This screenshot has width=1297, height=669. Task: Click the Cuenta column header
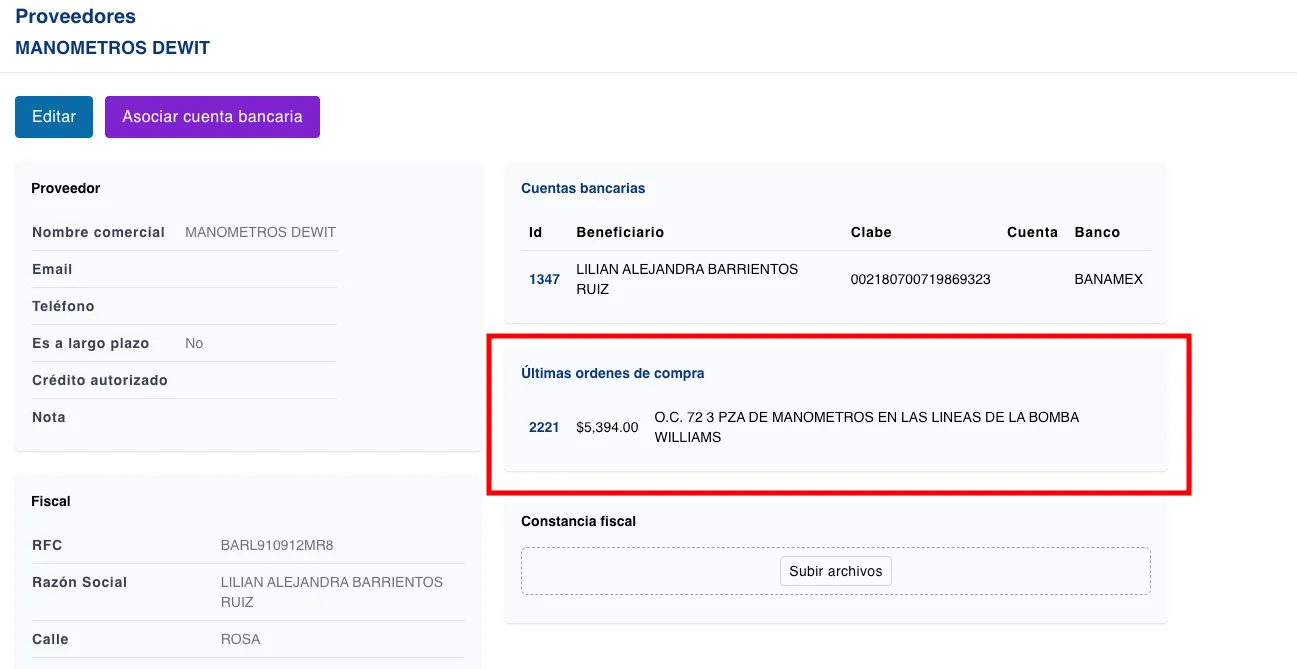pyautogui.click(x=1032, y=232)
